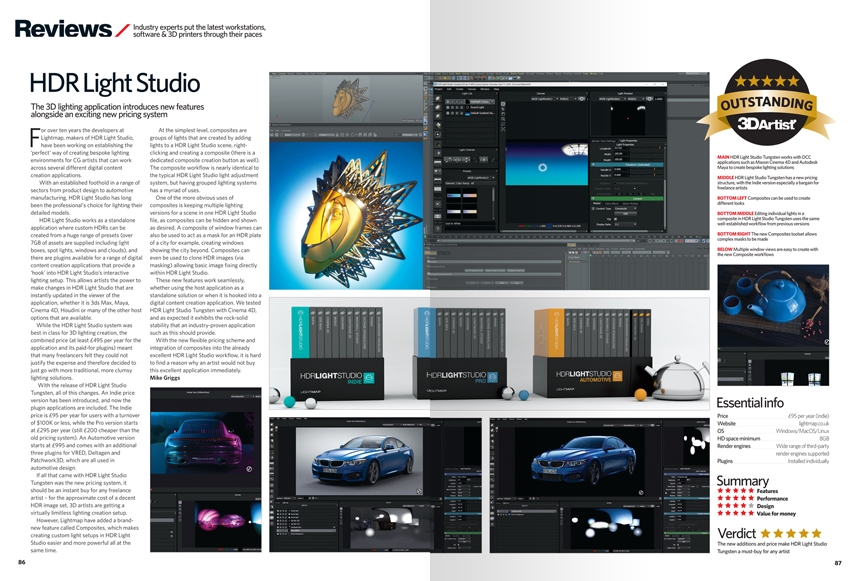Toggle the Flip checkbox in Content
The width and height of the screenshot is (860, 581).
(x=615, y=219)
